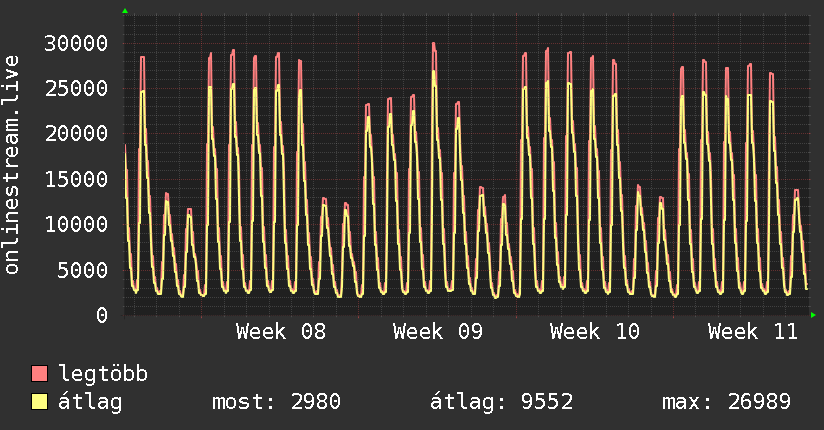Click the 30000 y-axis tick label
Viewport: 824px width, 430px height.
pyautogui.click(x=76, y=43)
